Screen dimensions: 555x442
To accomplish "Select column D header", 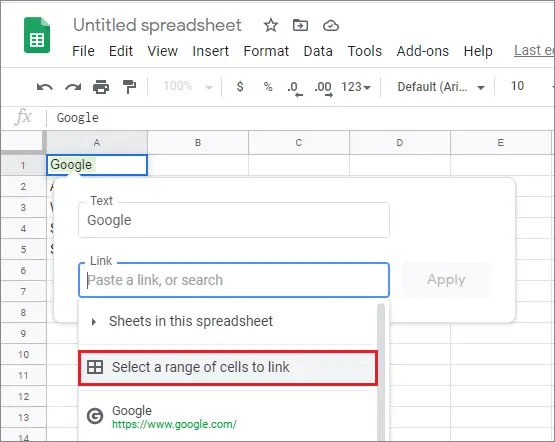I will (400, 143).
